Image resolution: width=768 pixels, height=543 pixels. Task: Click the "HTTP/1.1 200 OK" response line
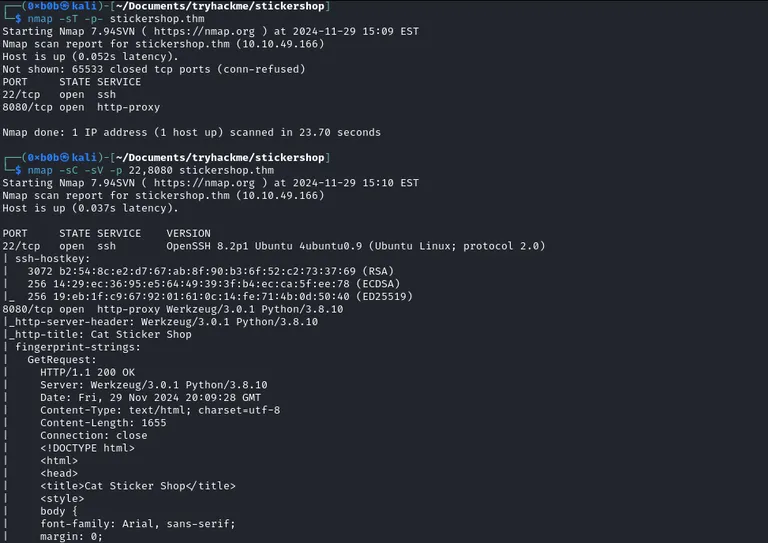pyautogui.click(x=88, y=373)
